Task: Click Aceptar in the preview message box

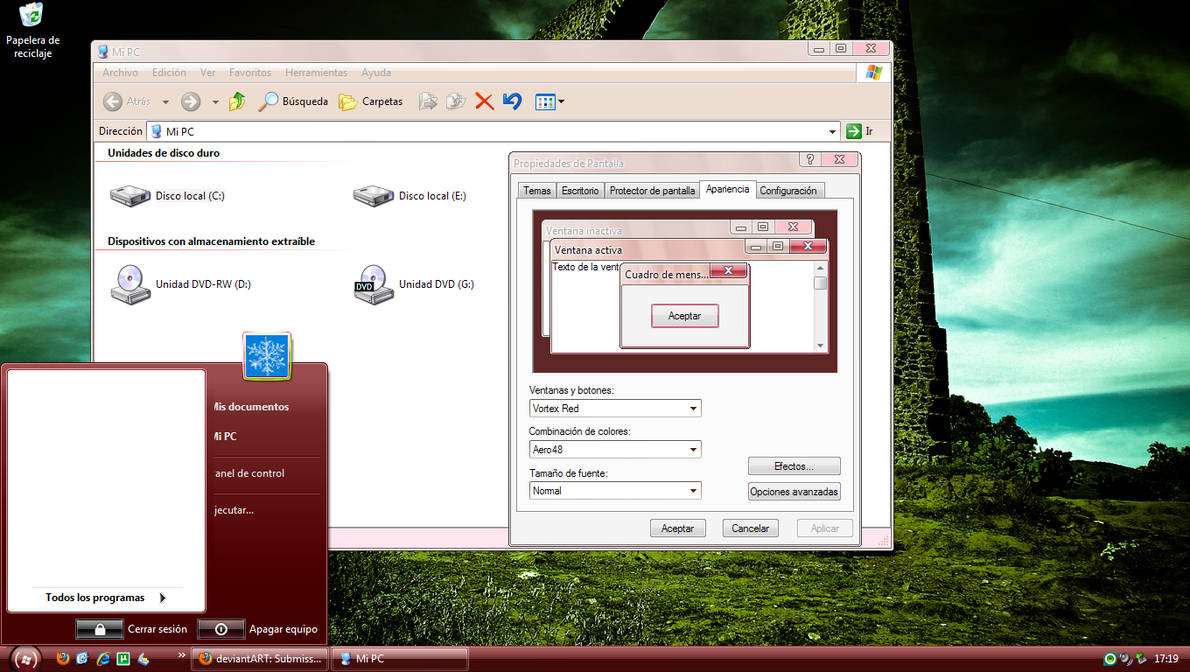Action: [x=685, y=316]
